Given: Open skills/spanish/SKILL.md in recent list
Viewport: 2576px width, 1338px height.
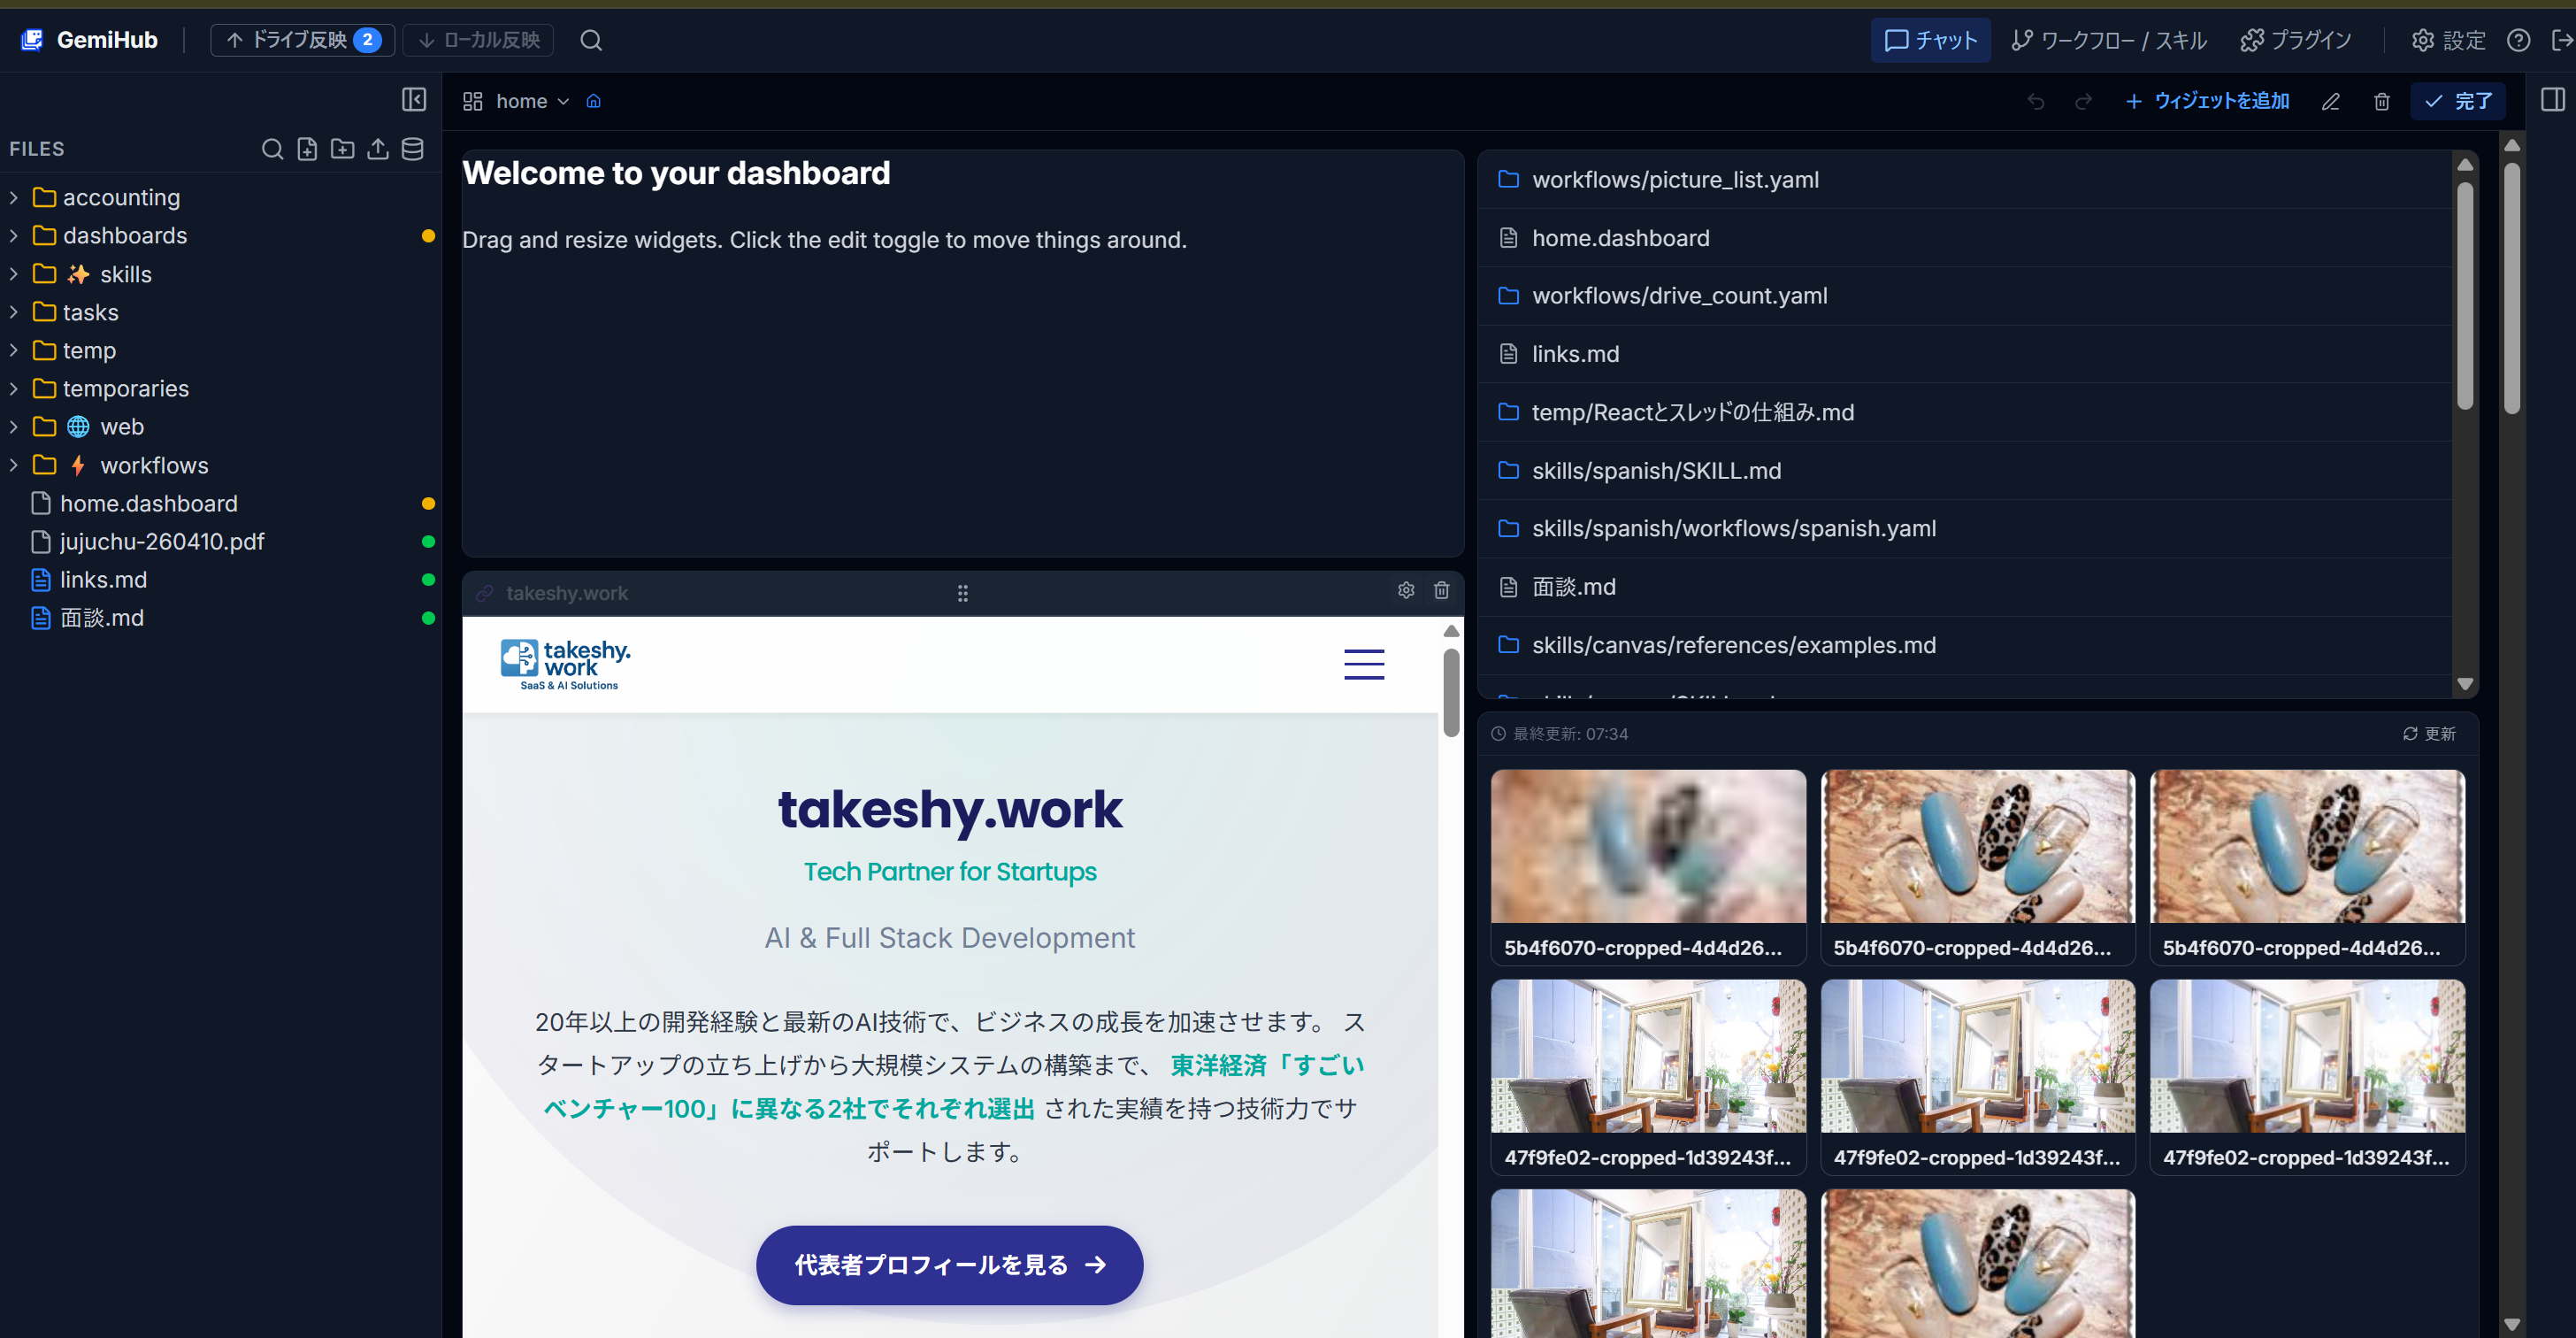Looking at the screenshot, I should (1965, 470).
